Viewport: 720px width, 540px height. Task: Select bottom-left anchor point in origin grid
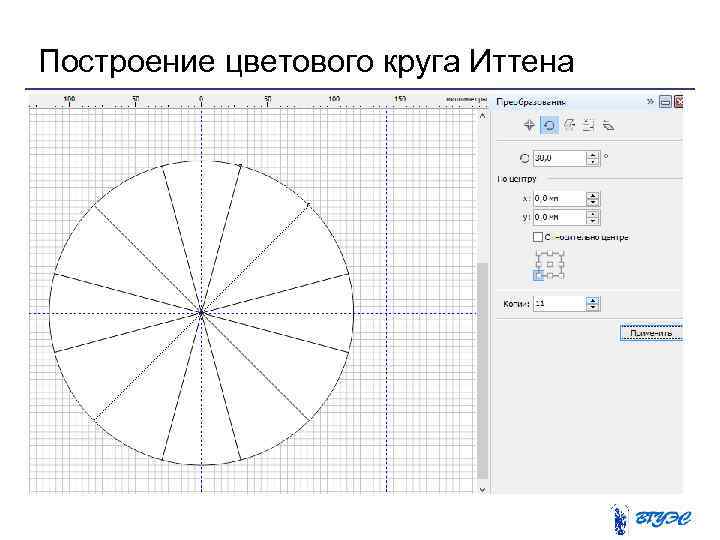coord(538,276)
